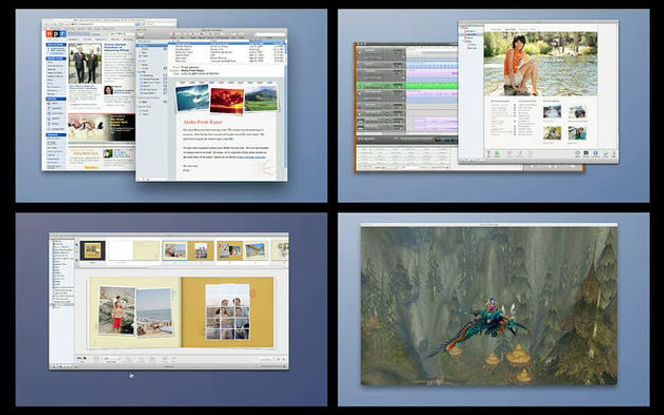Open the photo of two men on NPR page
This screenshot has height=415, width=664.
85,63
